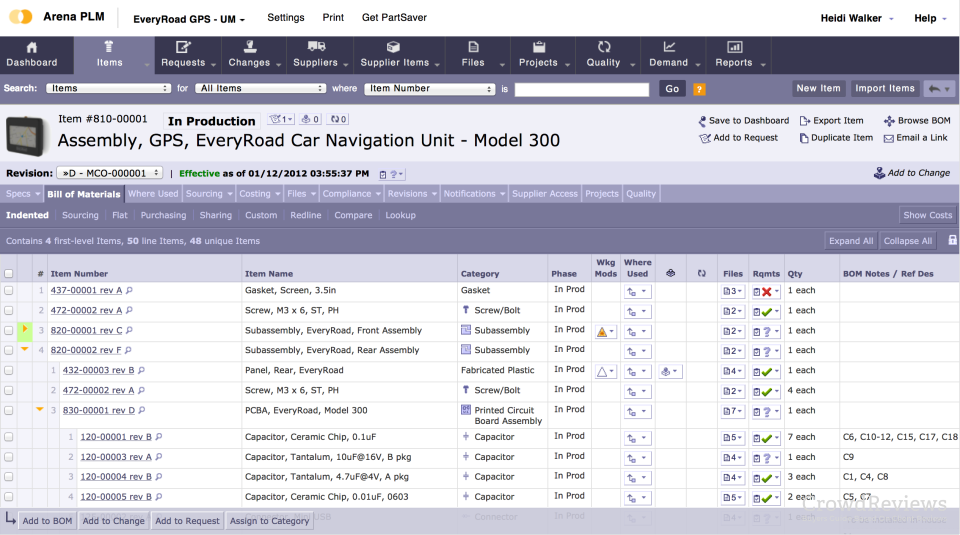Click the orange search help question icon
Screen dimensions: 960x535
699,89
